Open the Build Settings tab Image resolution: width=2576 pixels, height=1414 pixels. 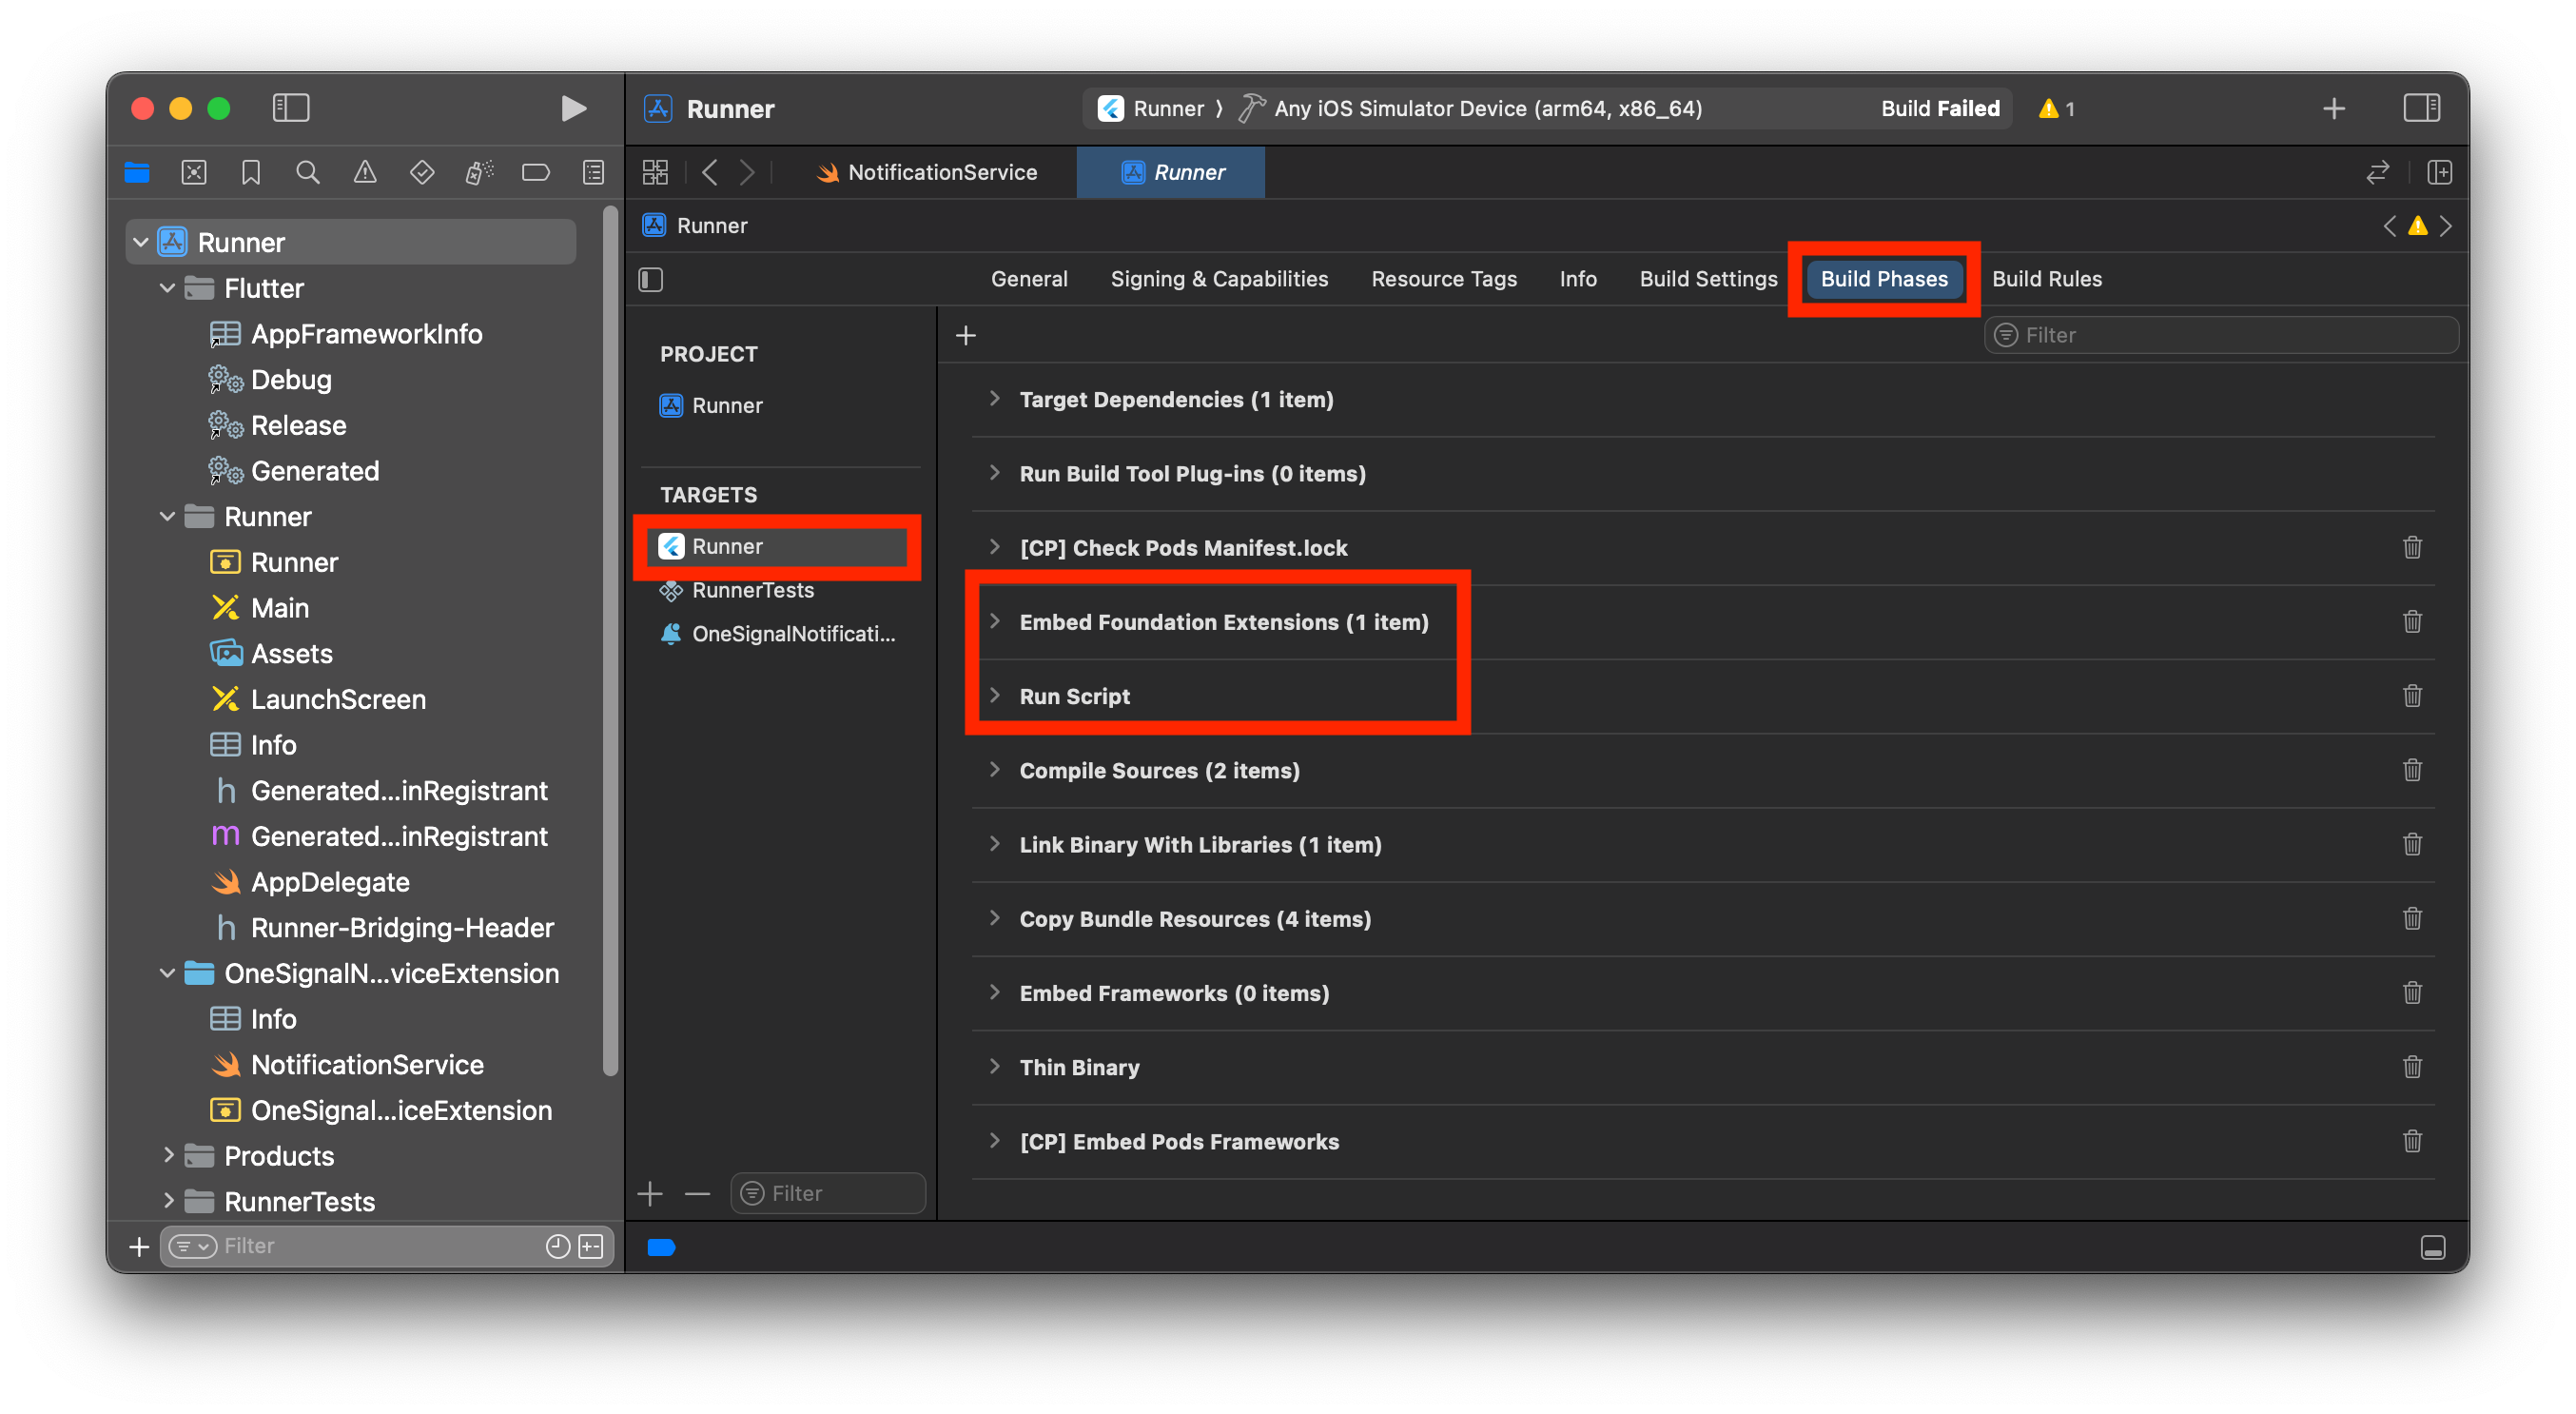[x=1708, y=279]
